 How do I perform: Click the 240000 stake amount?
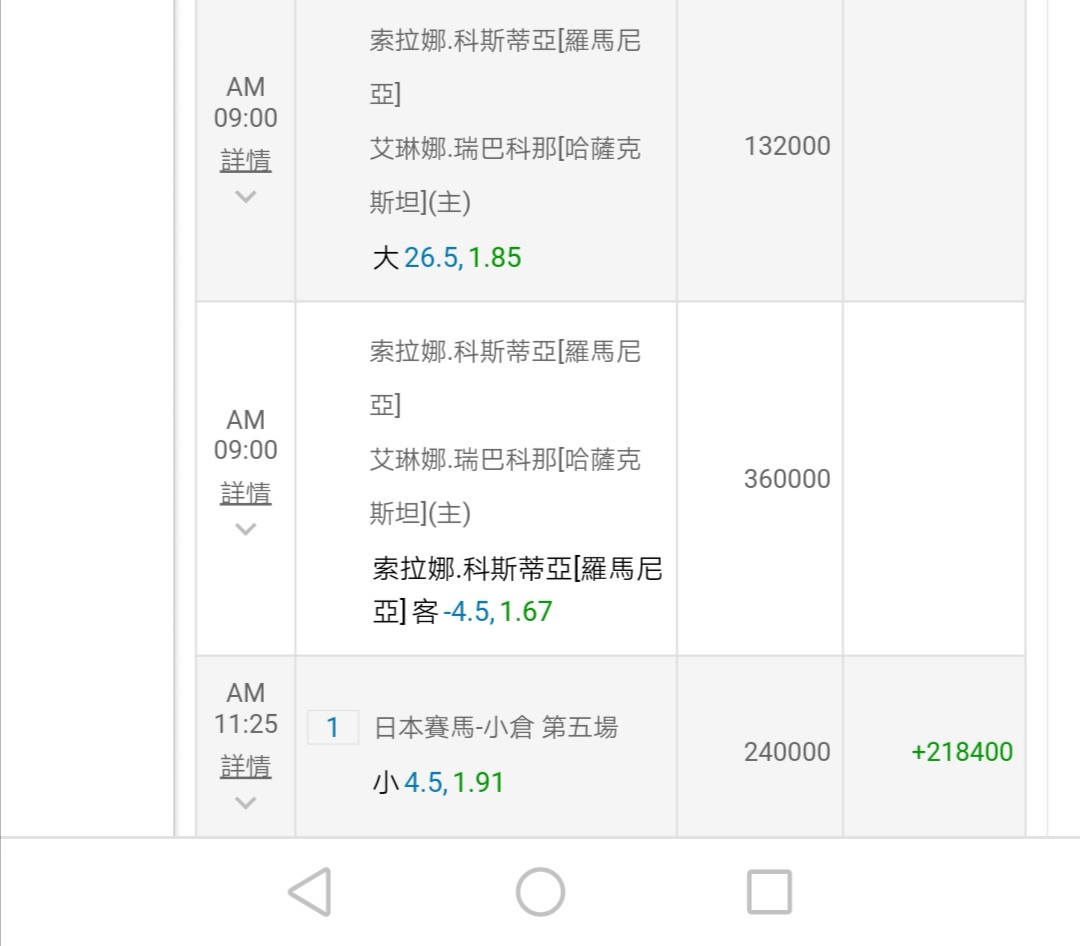pos(786,752)
